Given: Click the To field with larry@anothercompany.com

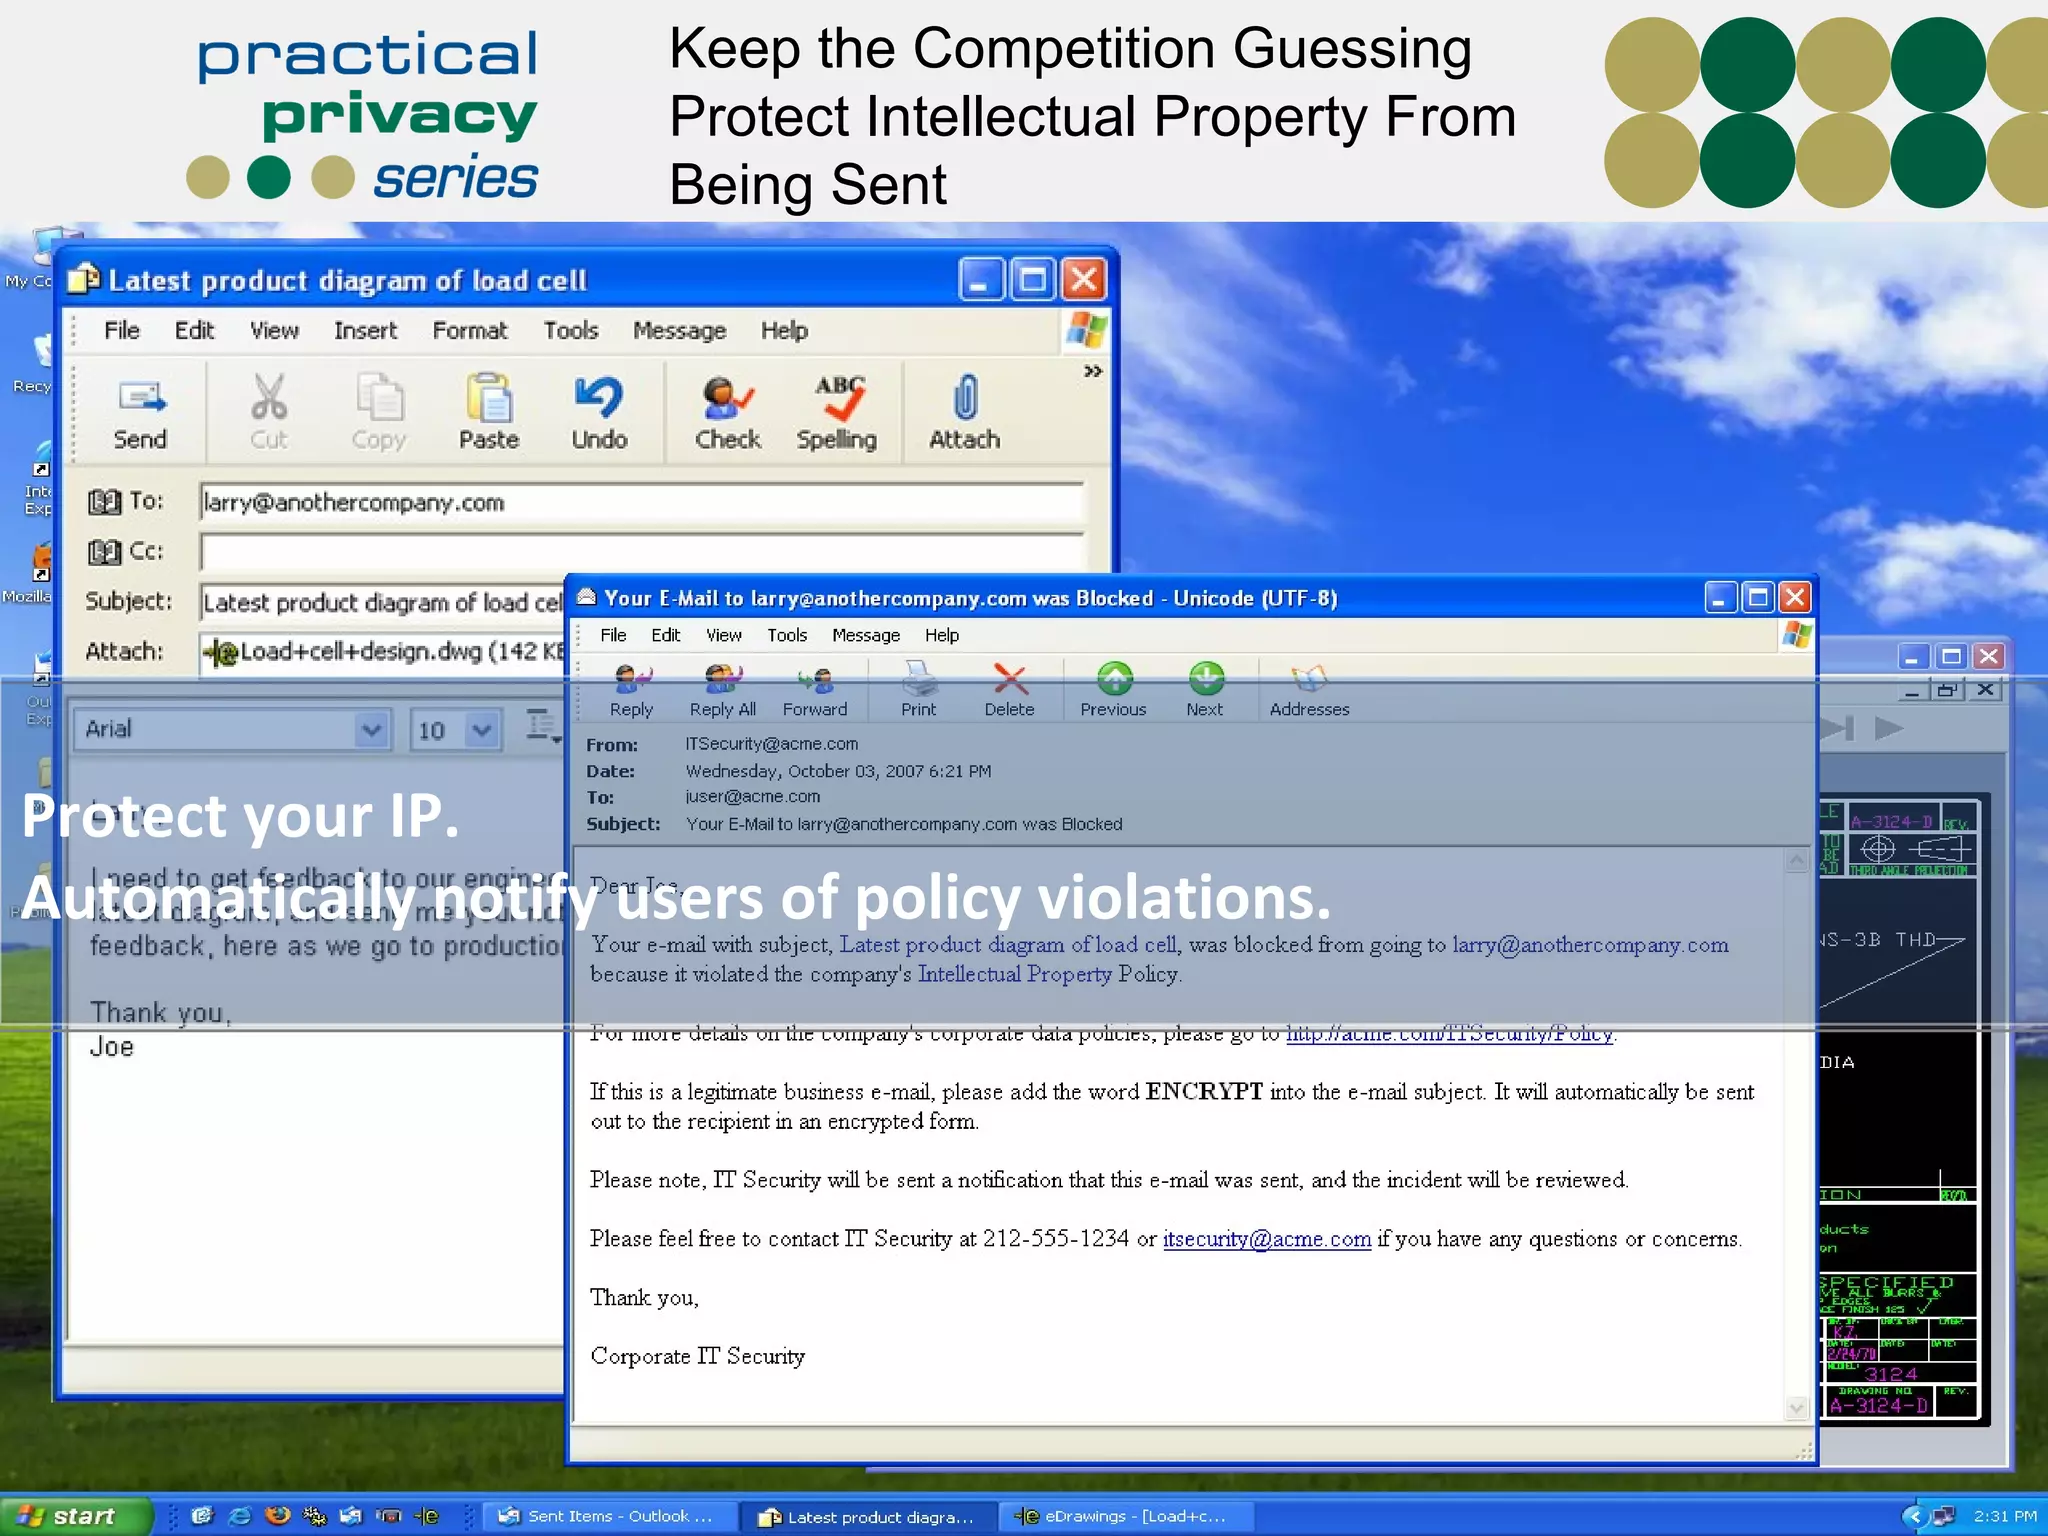Looking at the screenshot, I should point(642,502).
